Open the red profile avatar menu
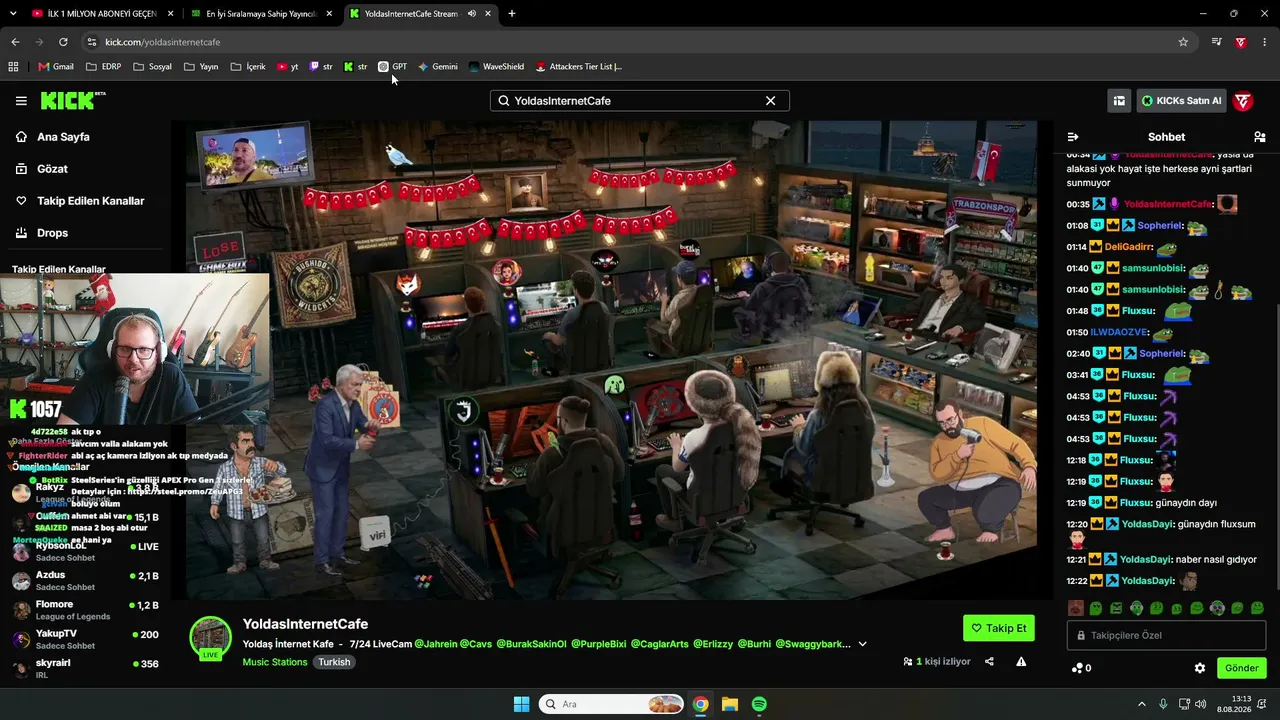Screen dimensions: 1280x720 pos(1243,101)
